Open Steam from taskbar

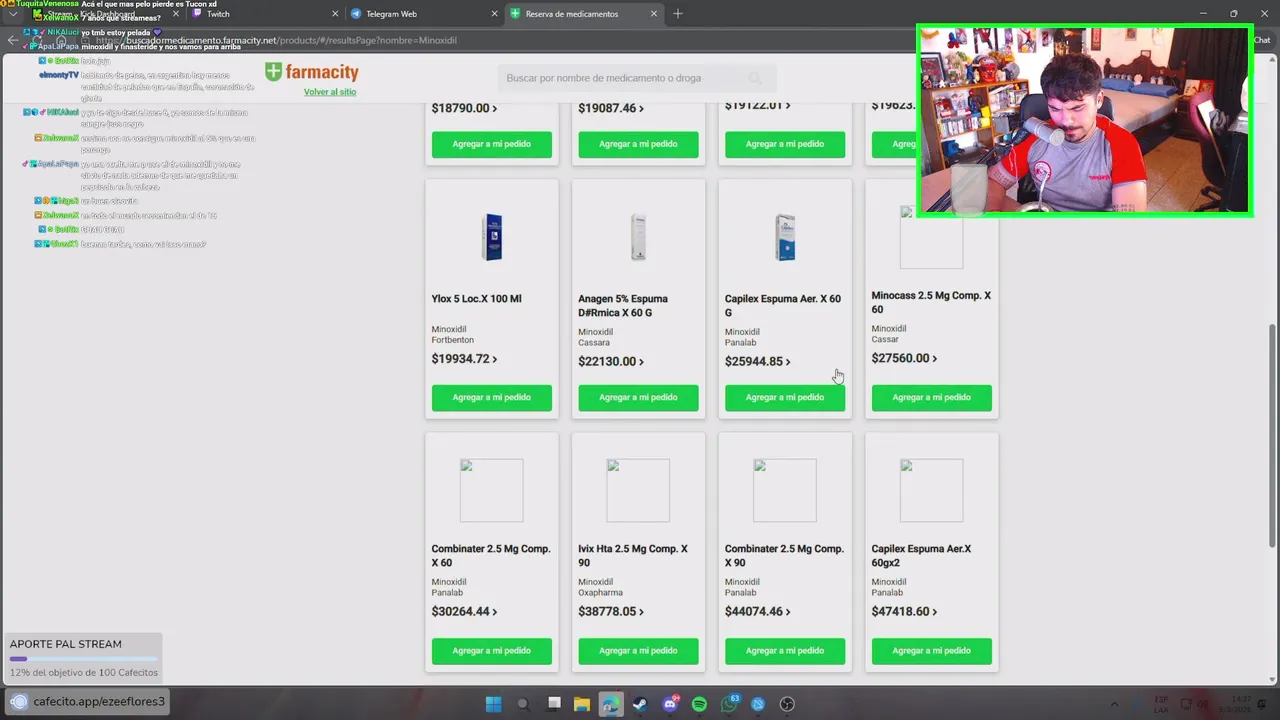(640, 704)
